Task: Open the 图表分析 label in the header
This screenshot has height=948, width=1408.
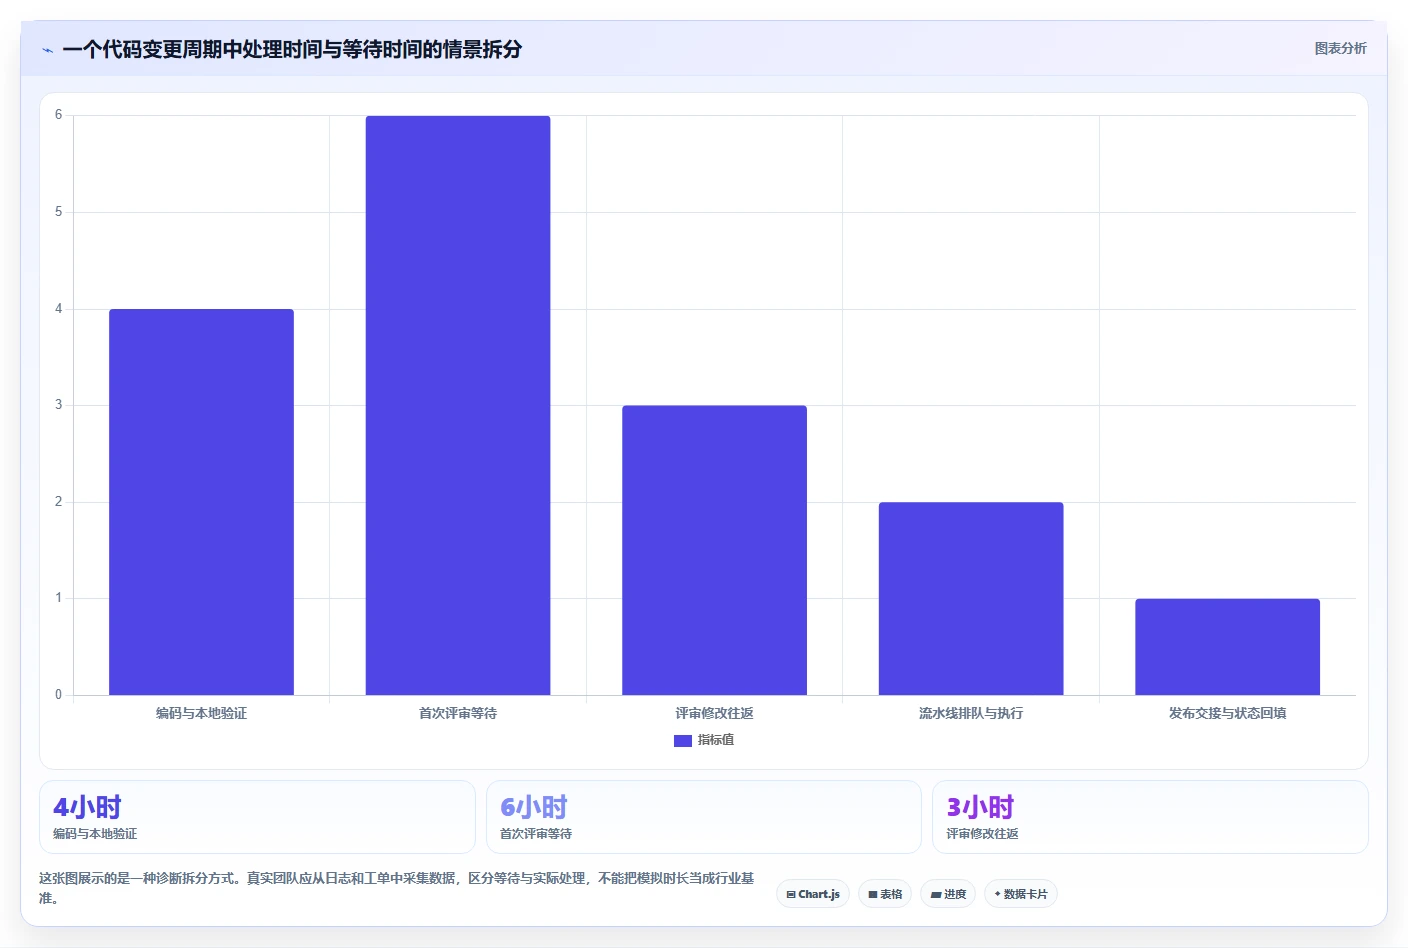Action: 1340,48
